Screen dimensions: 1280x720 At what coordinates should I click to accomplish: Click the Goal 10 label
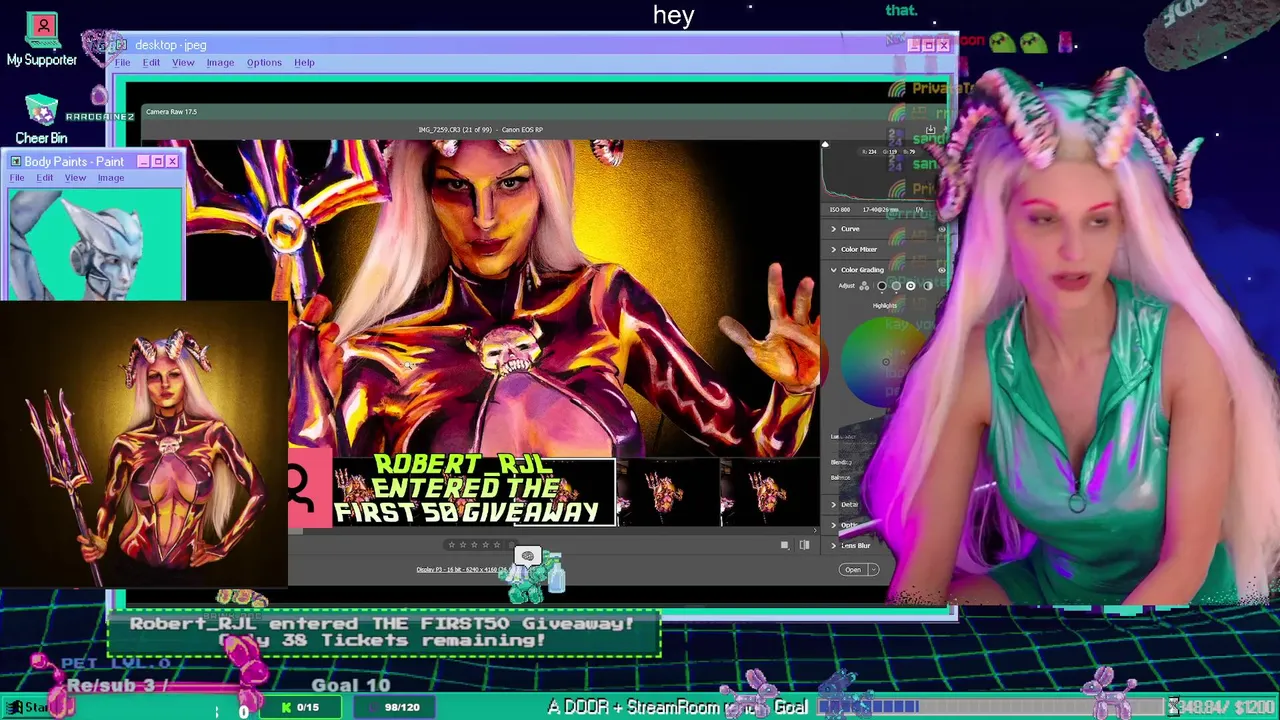(351, 685)
